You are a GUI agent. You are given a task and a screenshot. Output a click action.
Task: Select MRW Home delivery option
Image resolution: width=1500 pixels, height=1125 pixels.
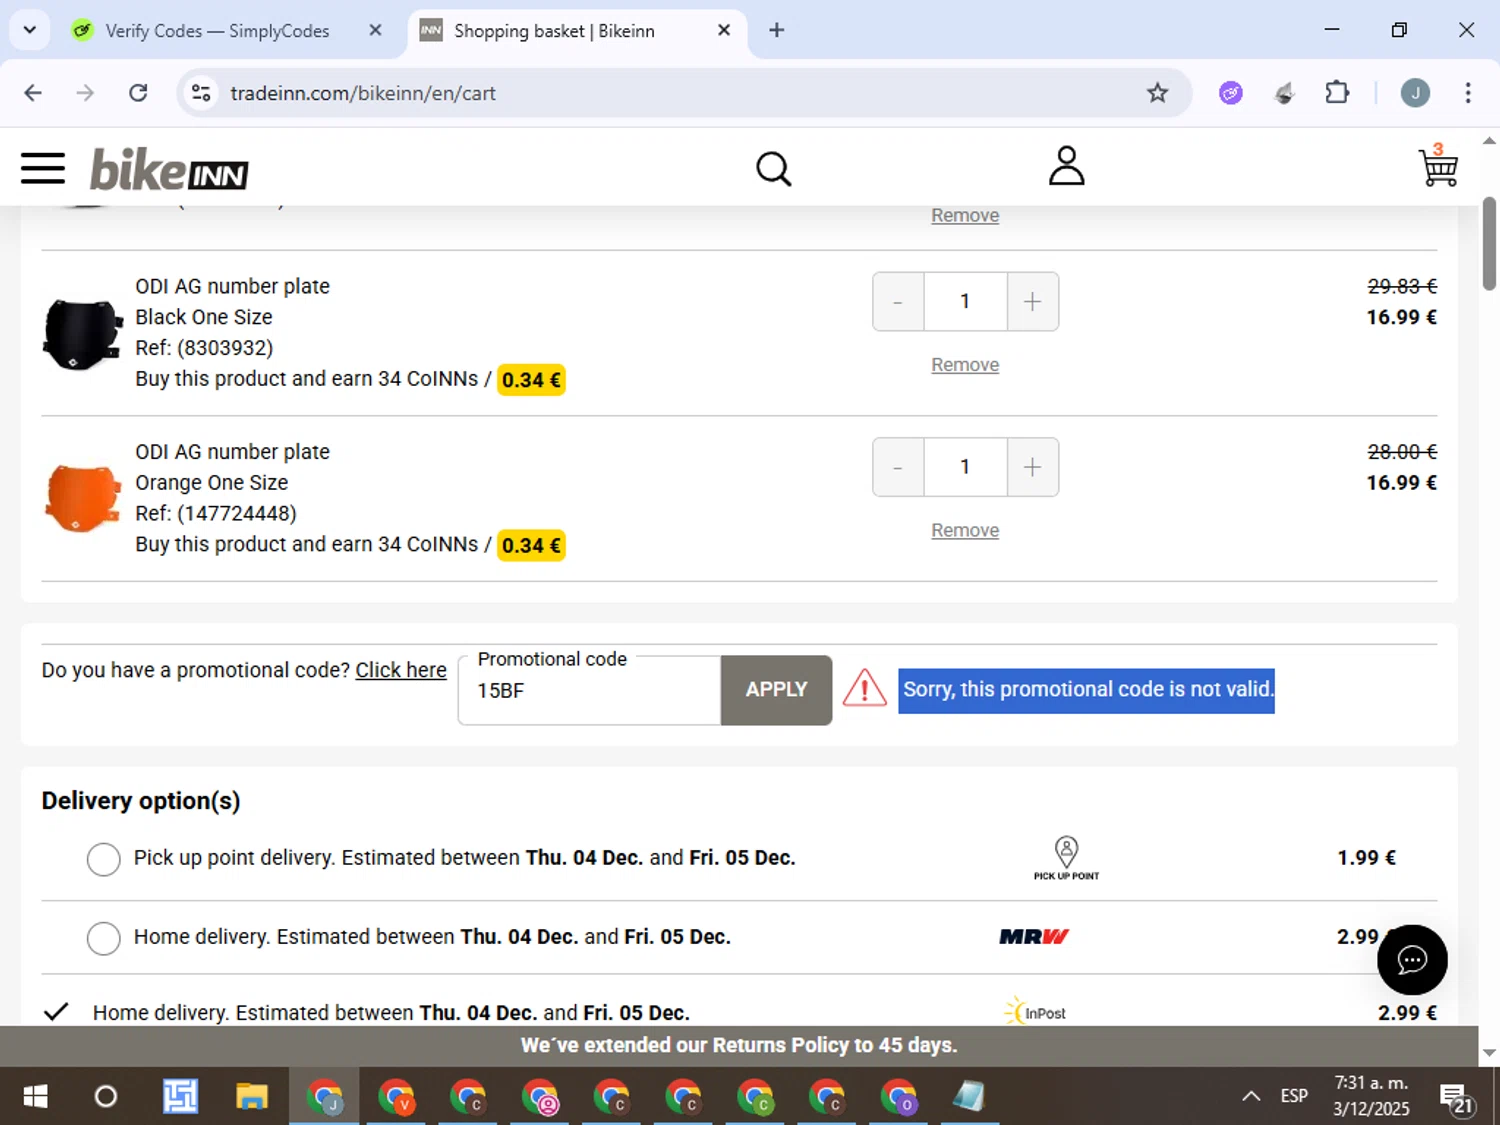[x=103, y=937]
